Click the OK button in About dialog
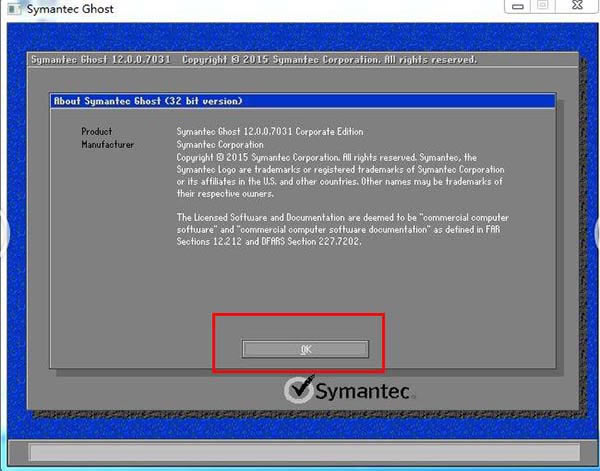The height and width of the screenshot is (471, 600). coord(306,349)
